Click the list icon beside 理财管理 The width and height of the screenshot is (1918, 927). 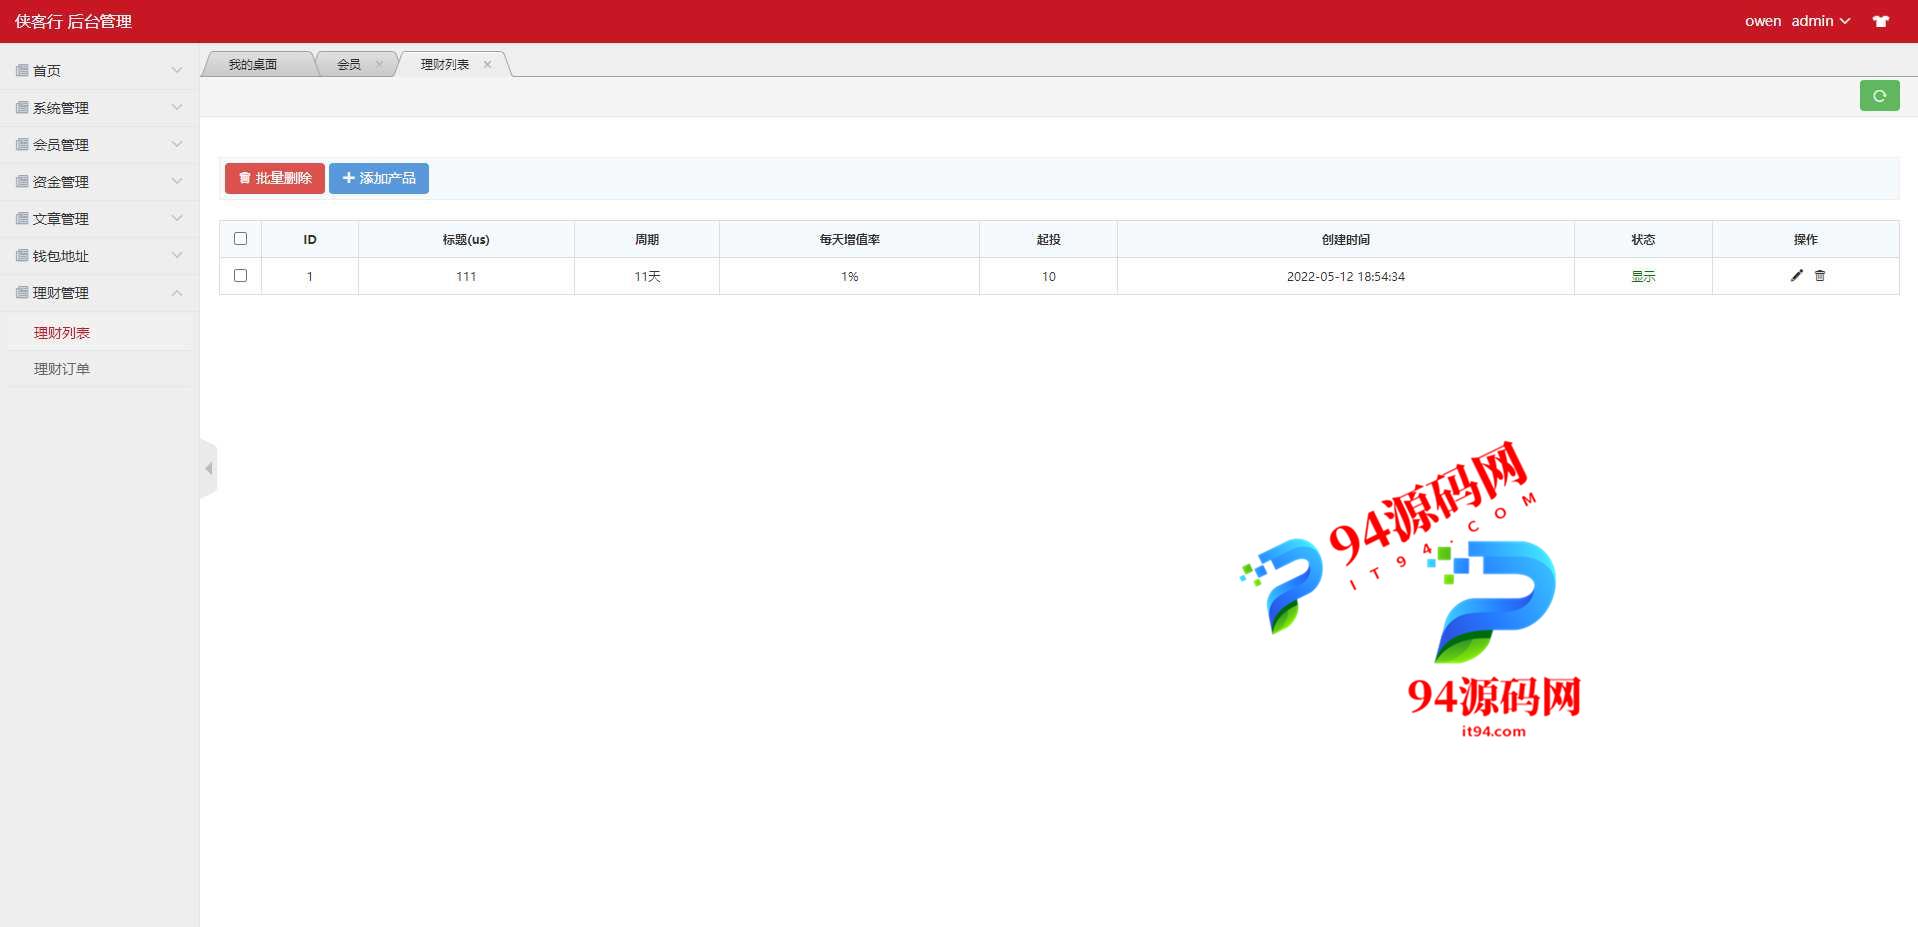[22, 292]
